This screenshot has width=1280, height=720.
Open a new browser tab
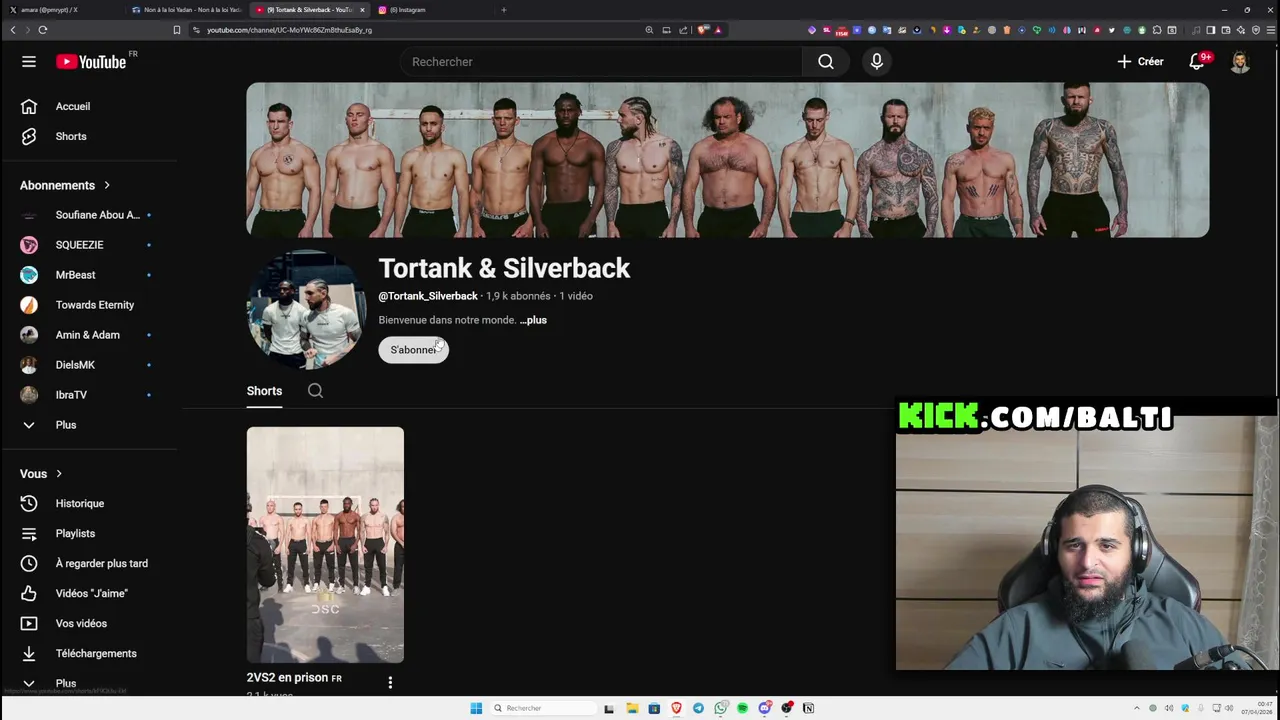coord(504,10)
